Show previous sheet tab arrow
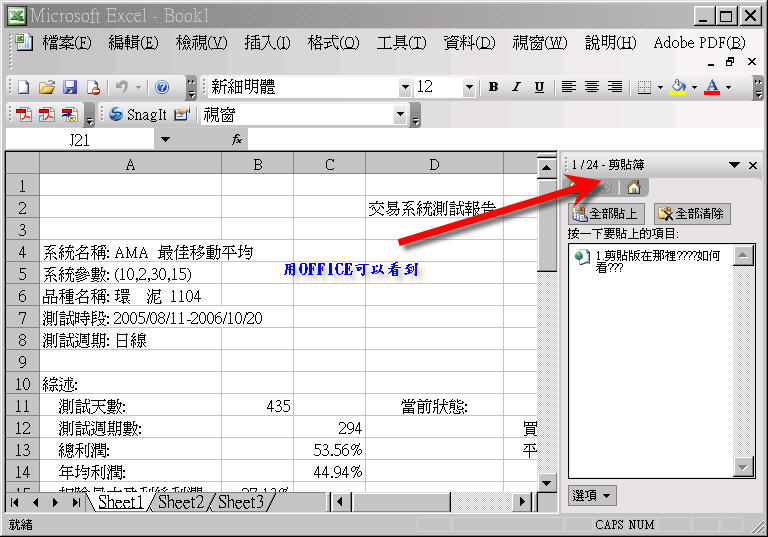Image resolution: width=768 pixels, height=537 pixels. (35, 502)
